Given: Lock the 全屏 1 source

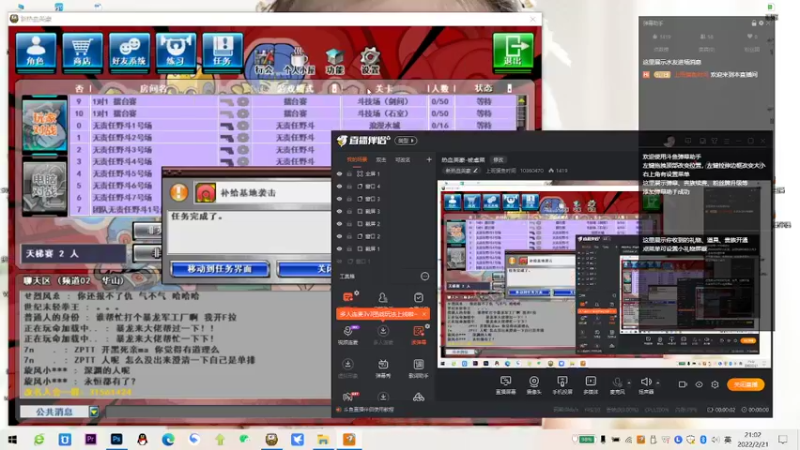Looking at the screenshot, I should tap(349, 174).
